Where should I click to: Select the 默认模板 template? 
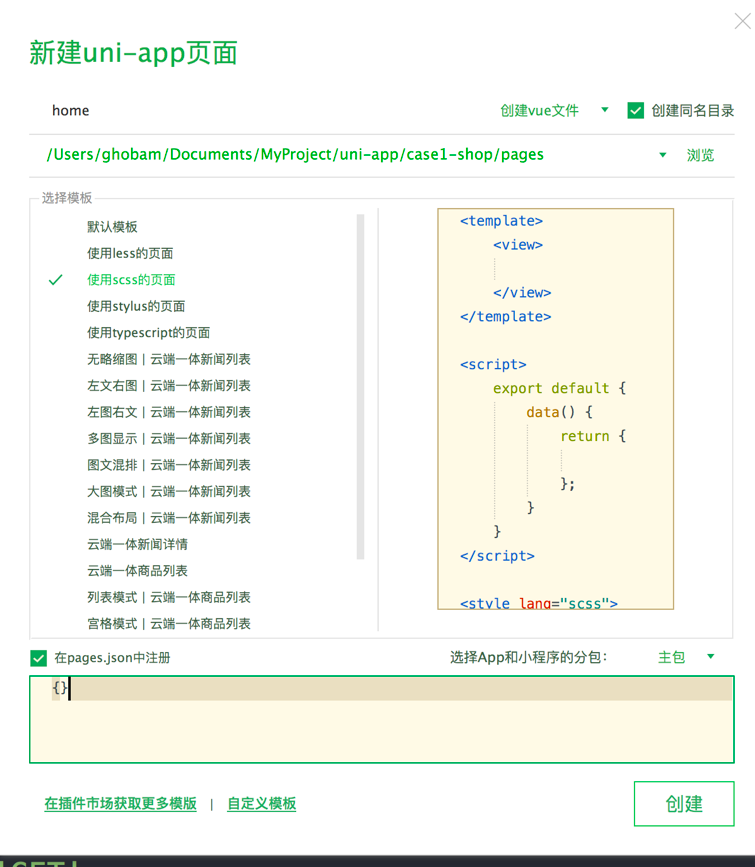pos(112,227)
